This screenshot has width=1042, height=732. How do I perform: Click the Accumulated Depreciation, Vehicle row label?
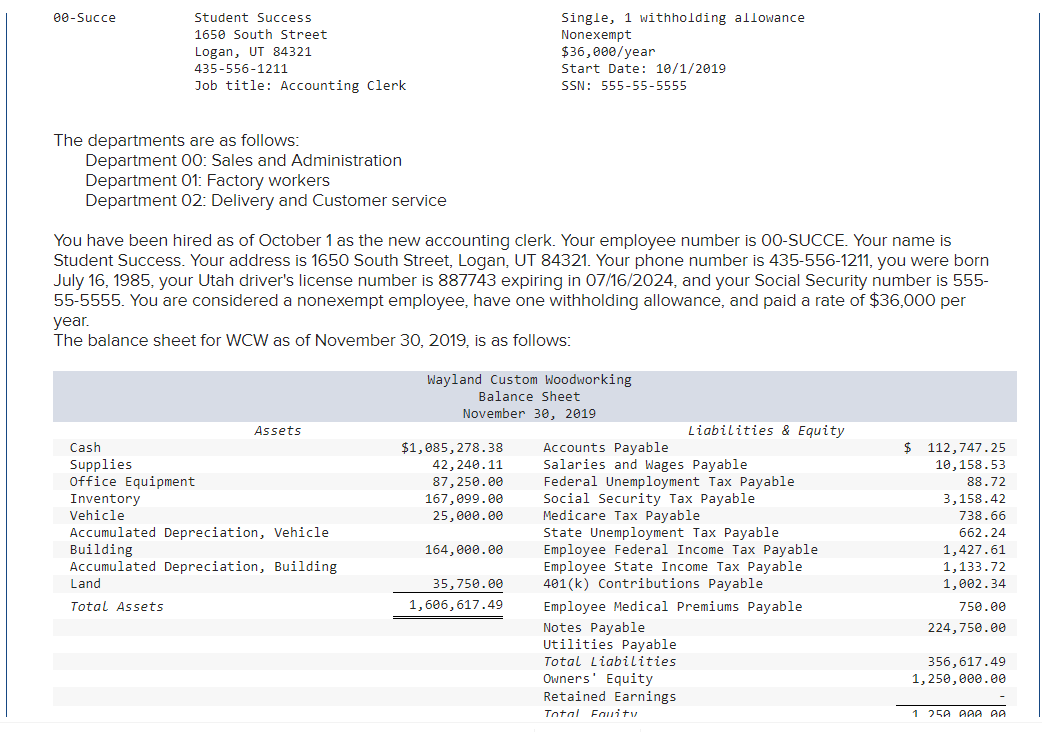point(199,533)
